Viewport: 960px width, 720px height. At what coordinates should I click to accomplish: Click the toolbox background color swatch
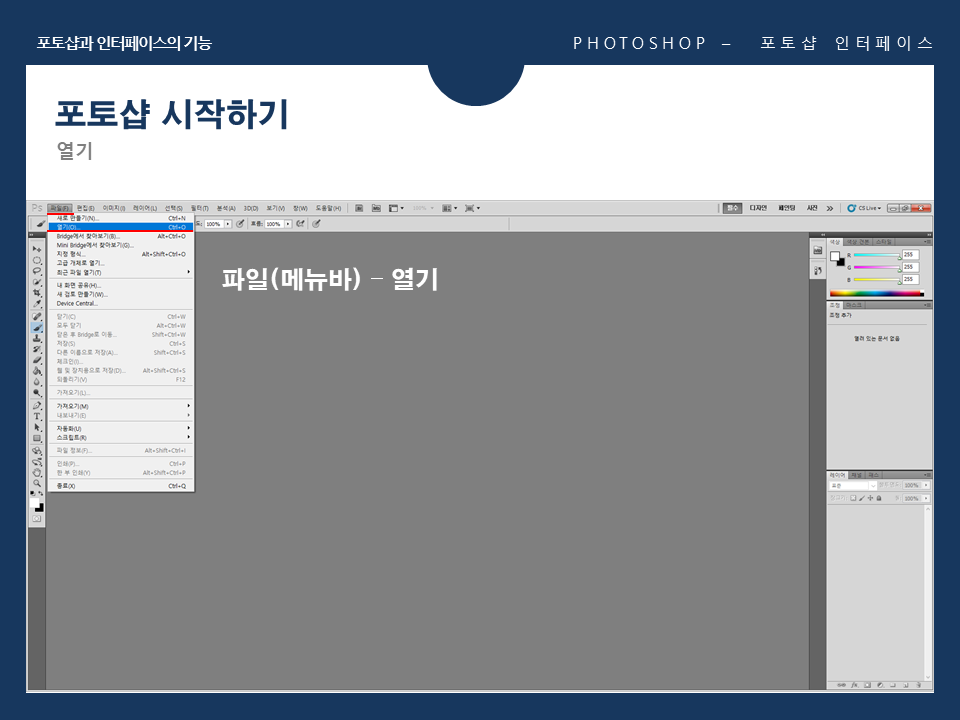point(40,508)
